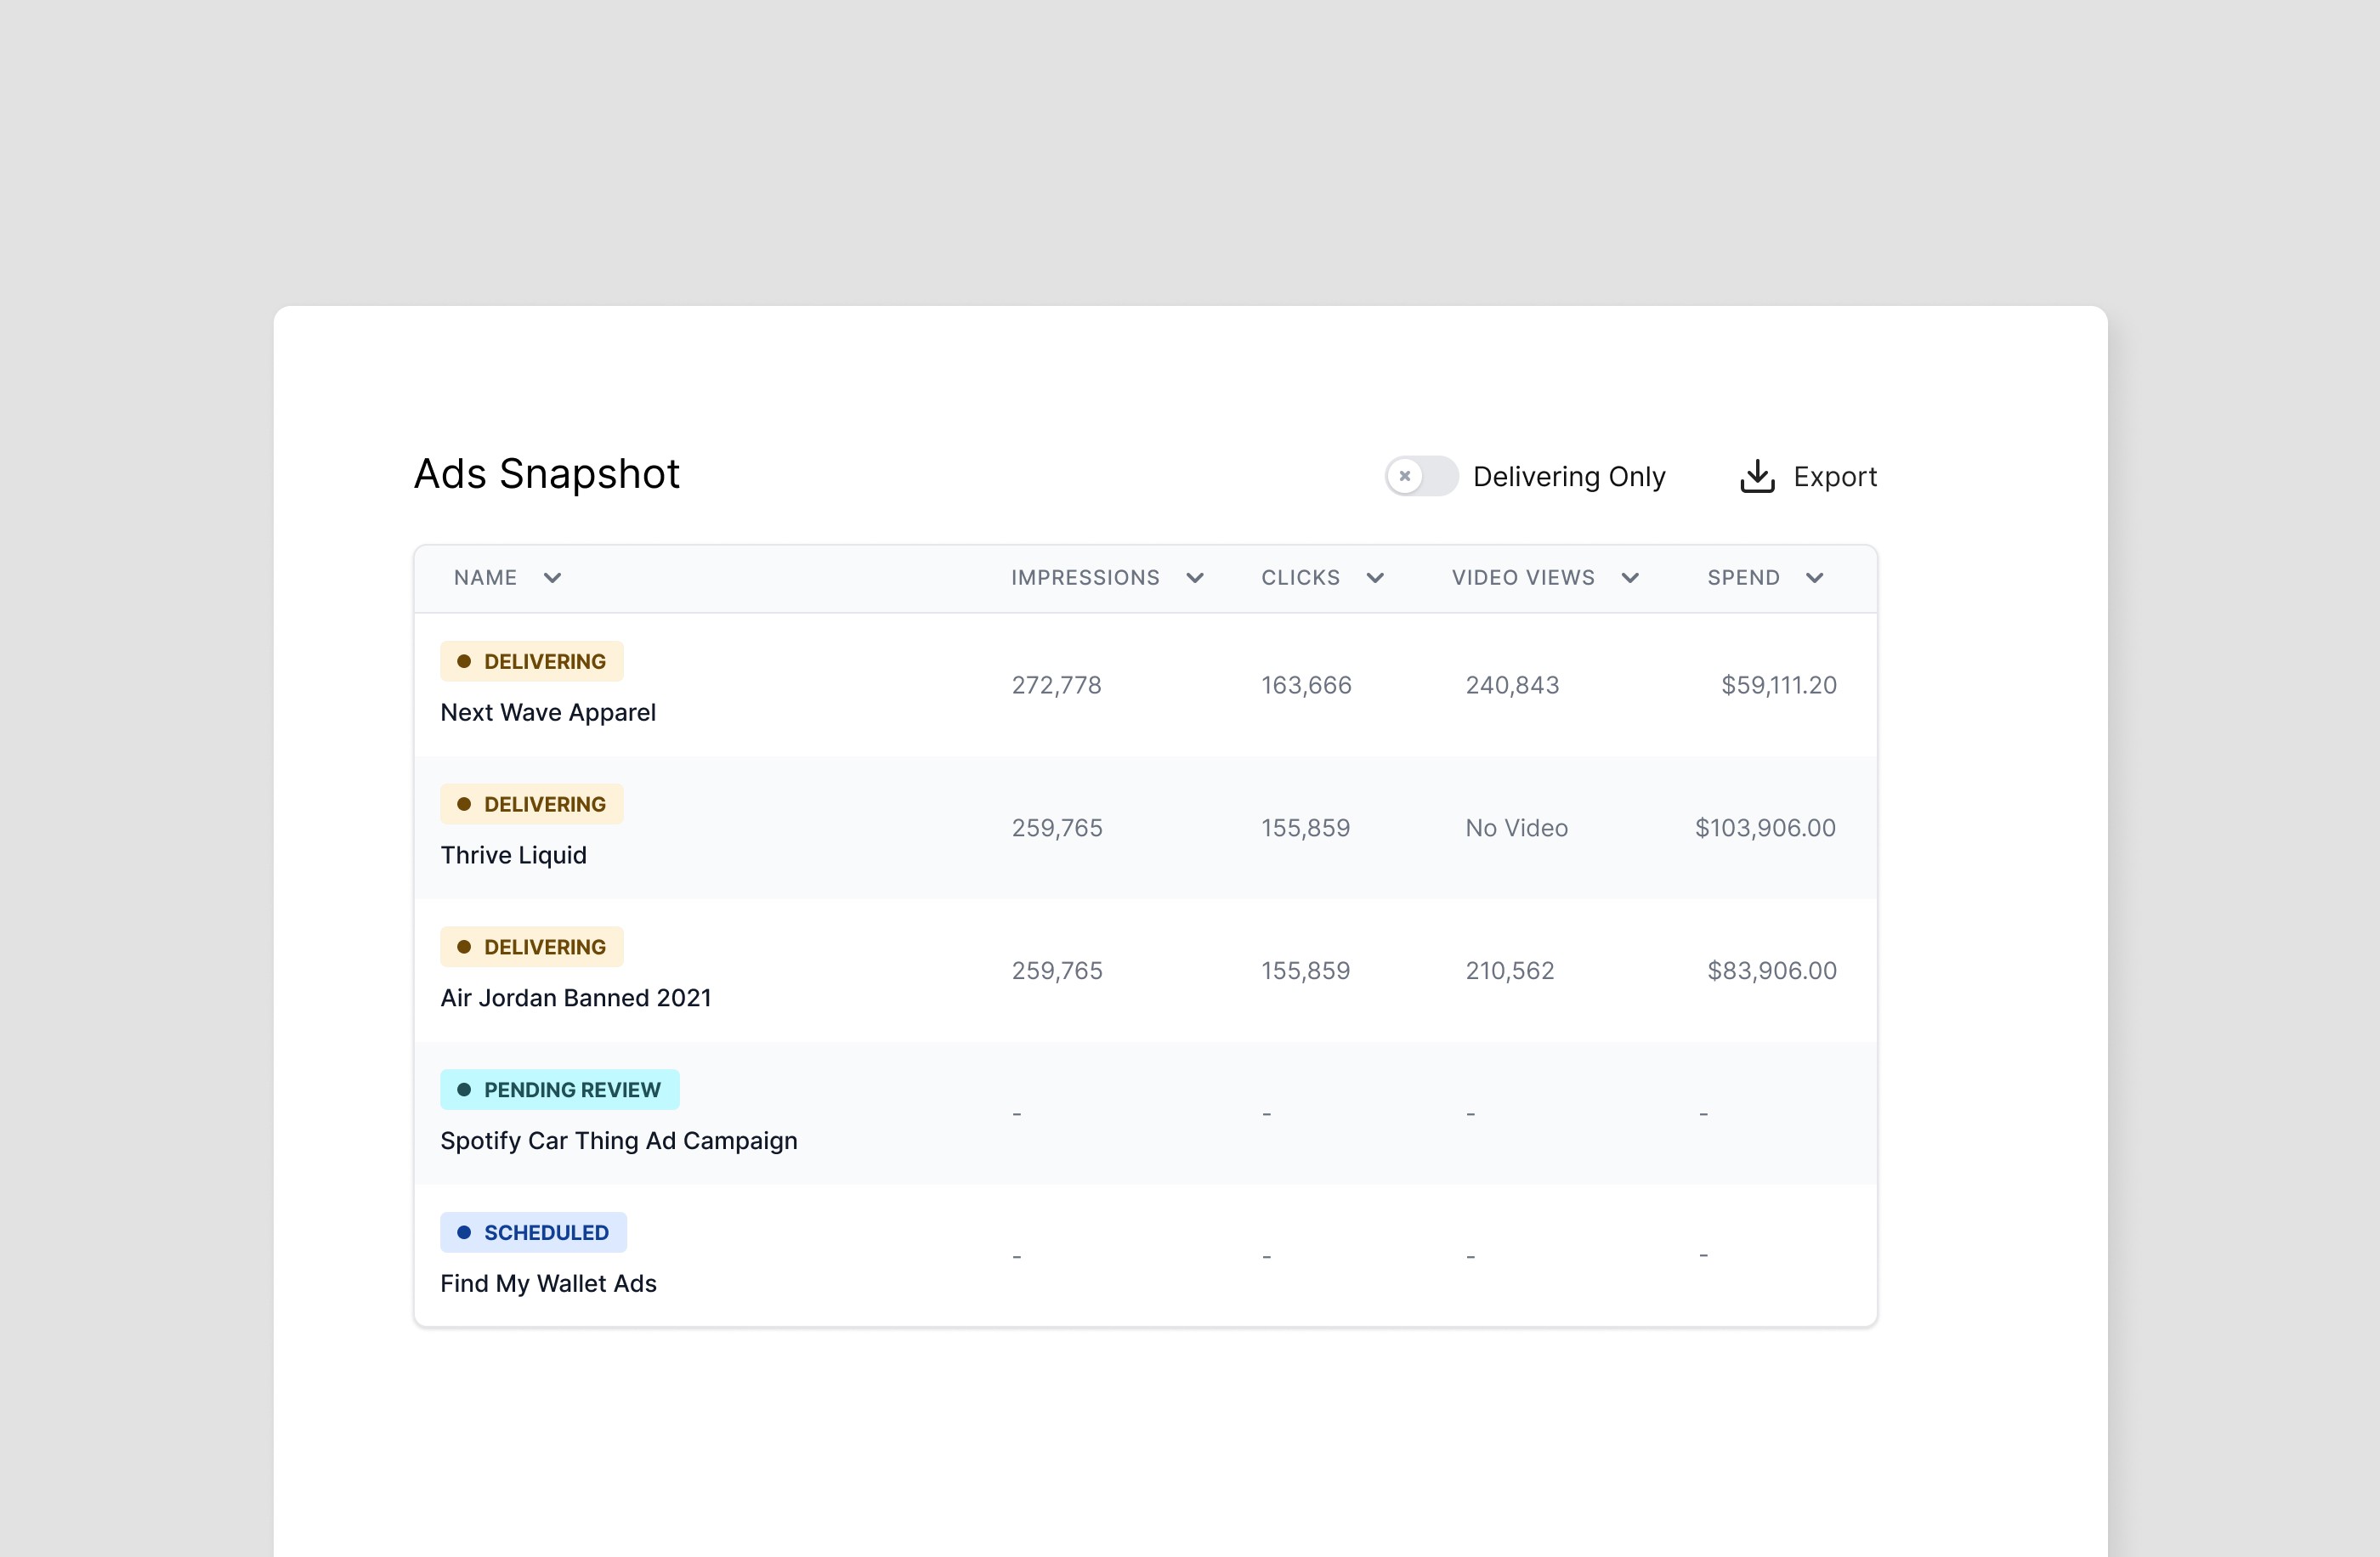Click the Clicks column sort chevron
Screen dimensions: 2380x1557
pos(1374,578)
